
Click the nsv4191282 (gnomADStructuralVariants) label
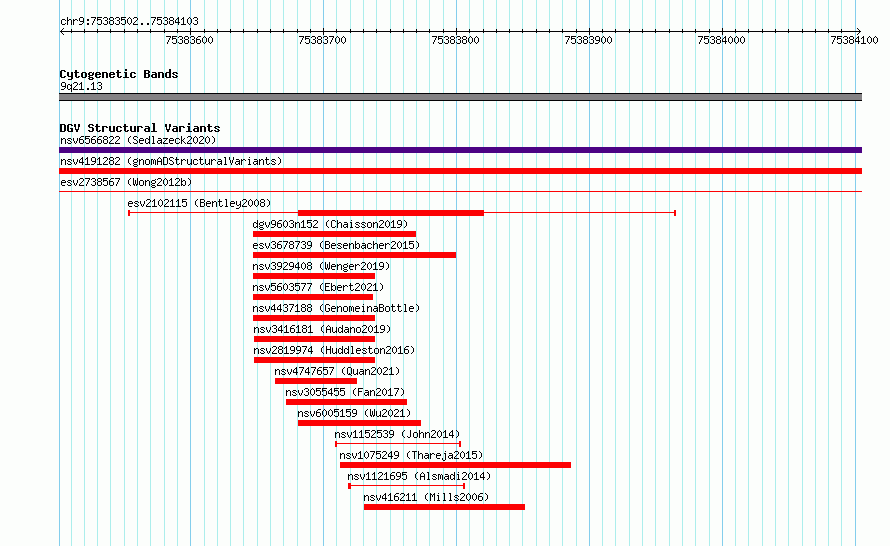tap(171, 161)
